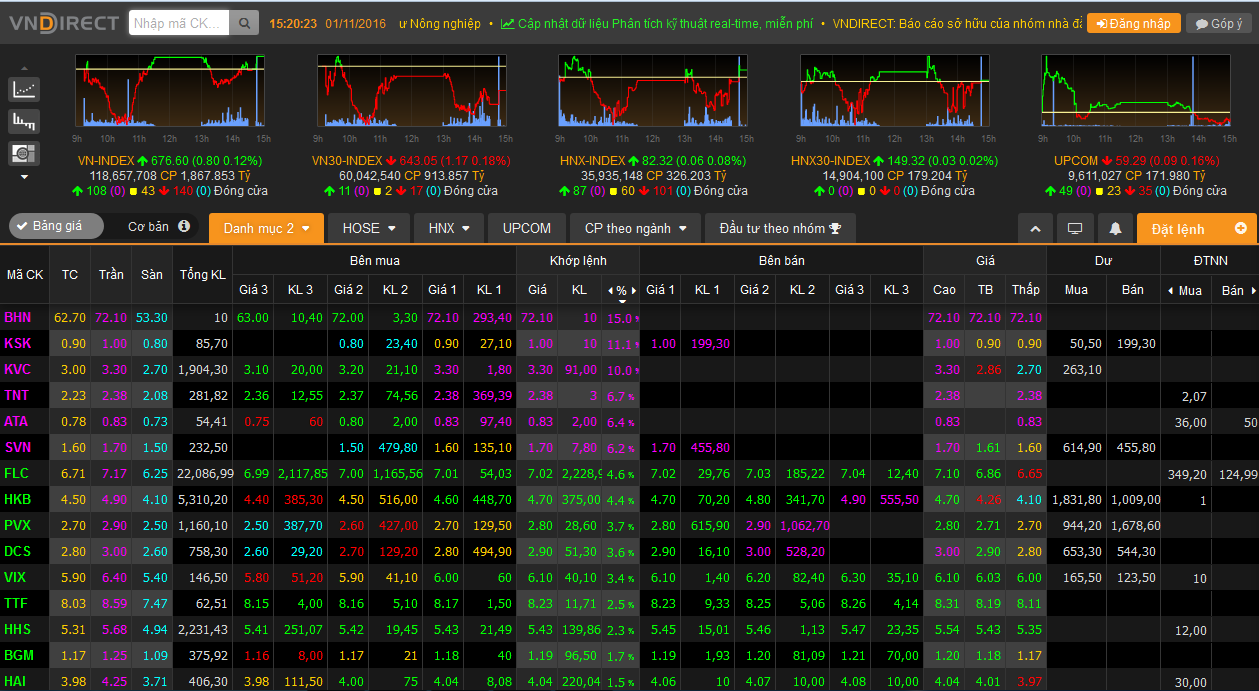Open Đầu tư theo nhóm tab
The height and width of the screenshot is (691, 1259).
point(780,228)
